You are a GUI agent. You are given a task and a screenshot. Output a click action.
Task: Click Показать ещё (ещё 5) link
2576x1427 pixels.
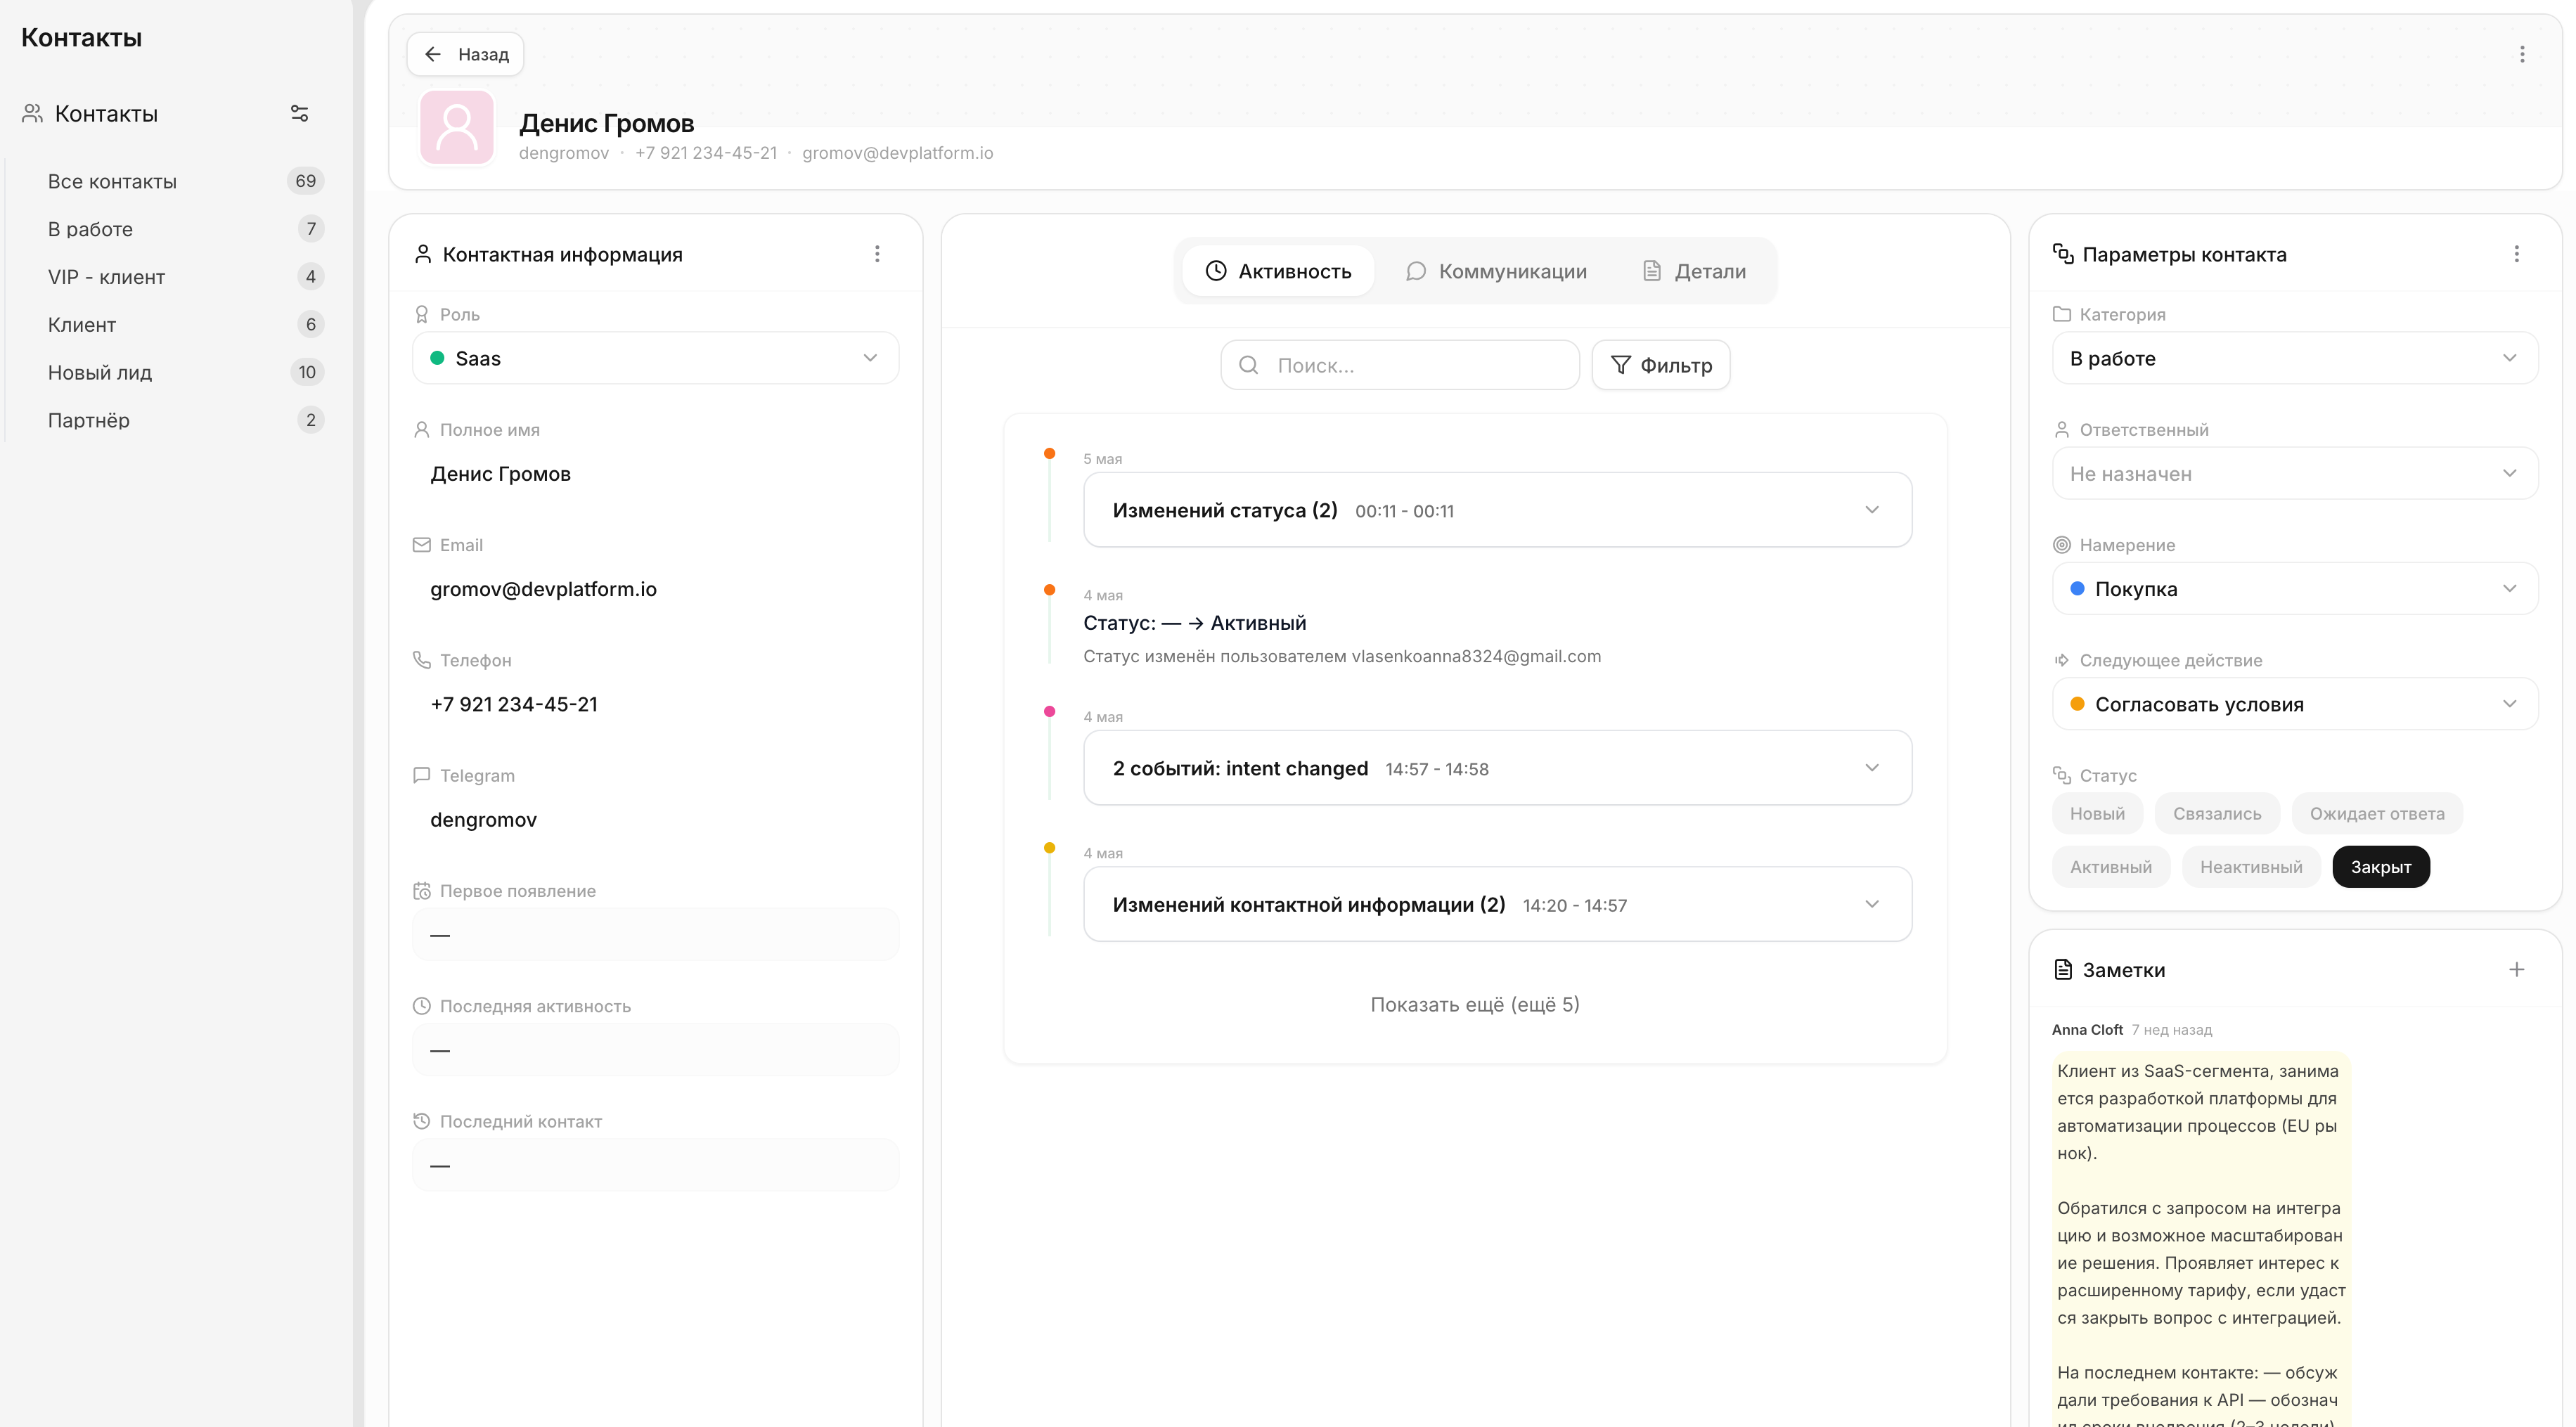1475,1004
